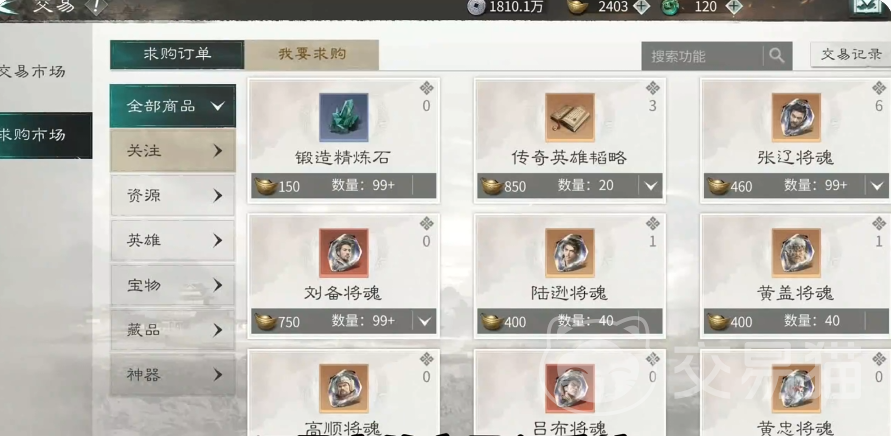Screen dimensions: 891x436
Task: Add gold ingots with plus icon
Action: (641, 7)
